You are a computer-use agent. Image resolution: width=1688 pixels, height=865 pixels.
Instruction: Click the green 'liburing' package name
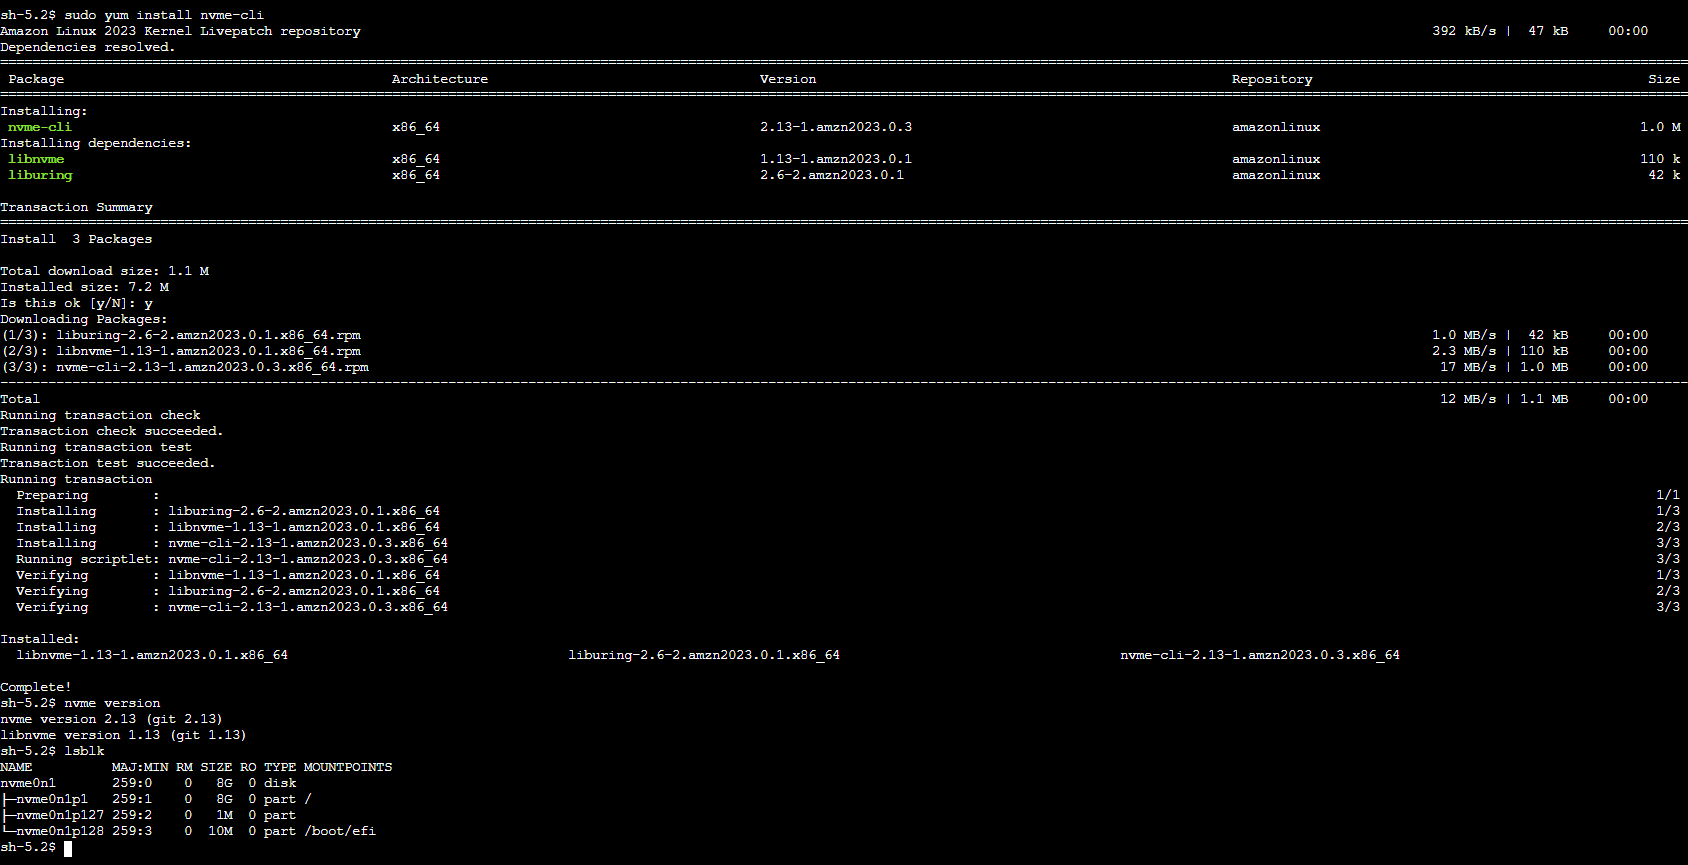click(40, 175)
